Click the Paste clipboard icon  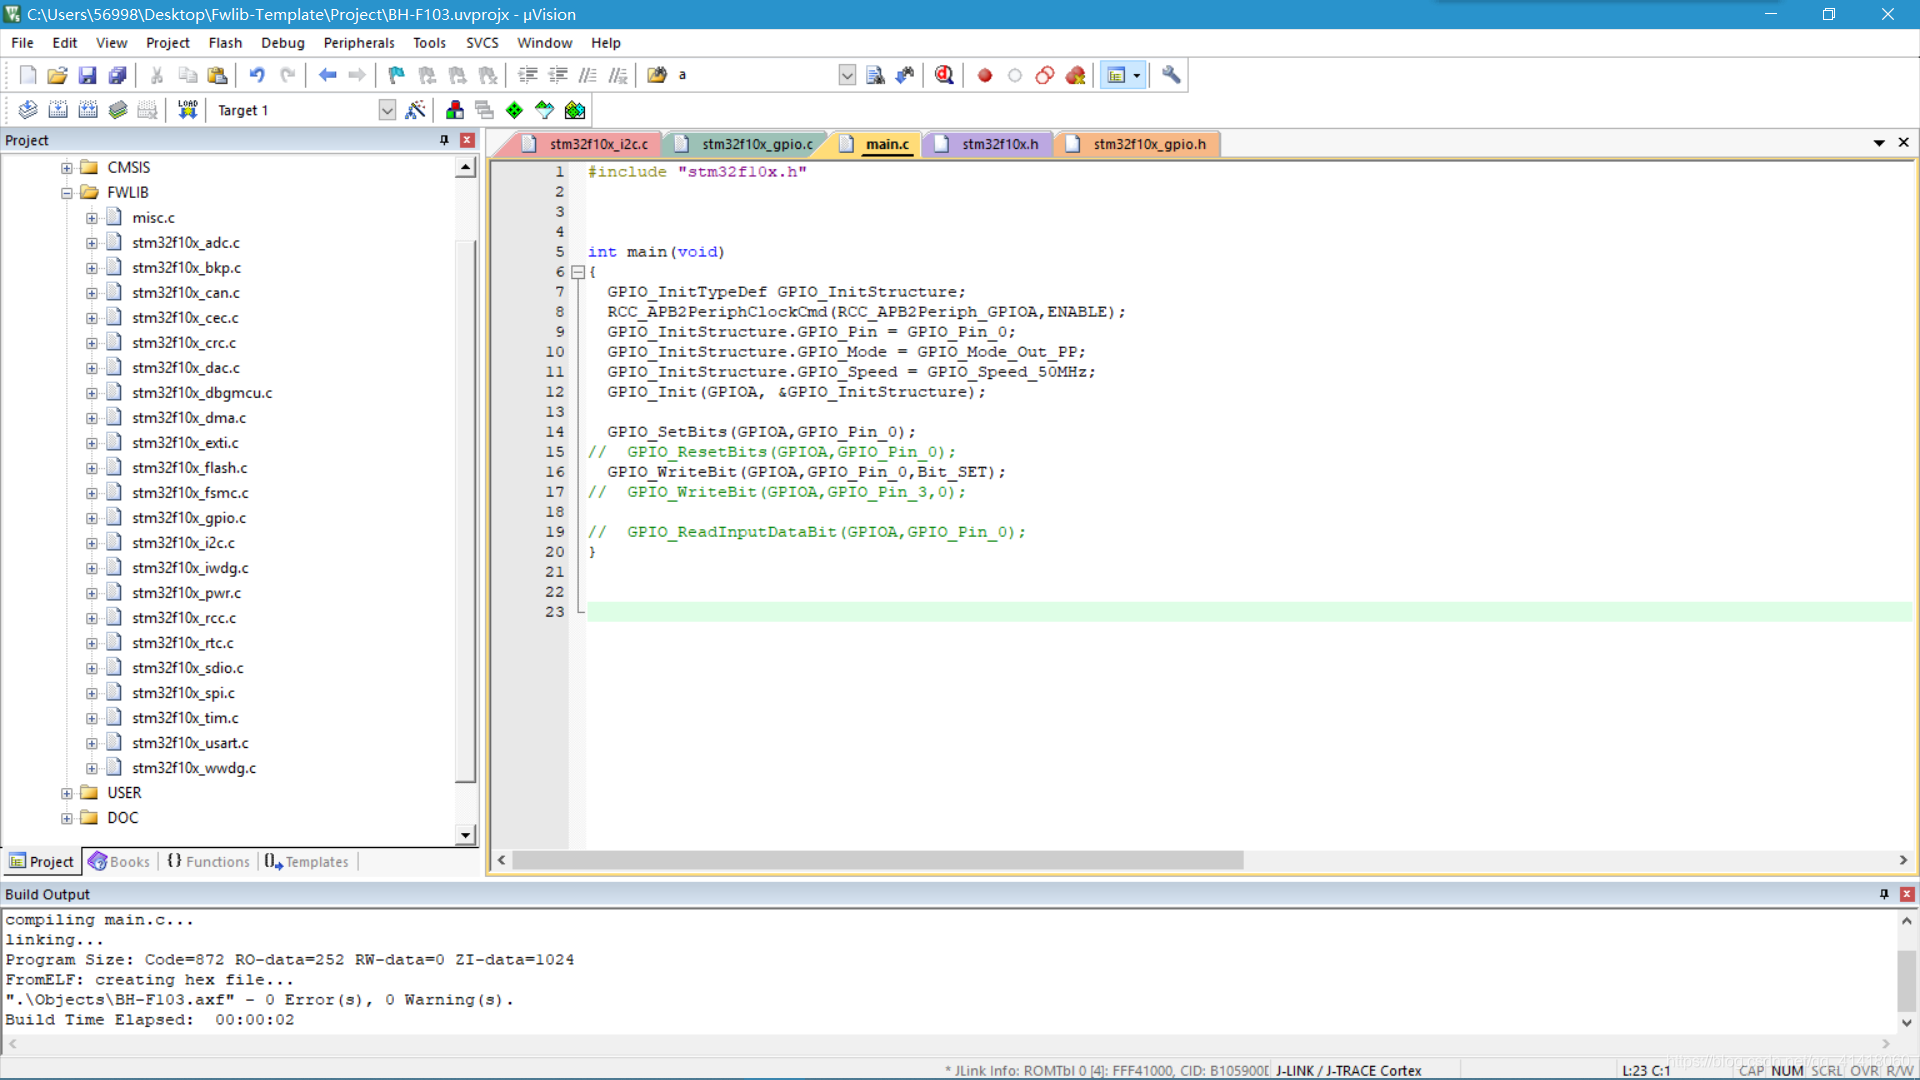tap(217, 75)
